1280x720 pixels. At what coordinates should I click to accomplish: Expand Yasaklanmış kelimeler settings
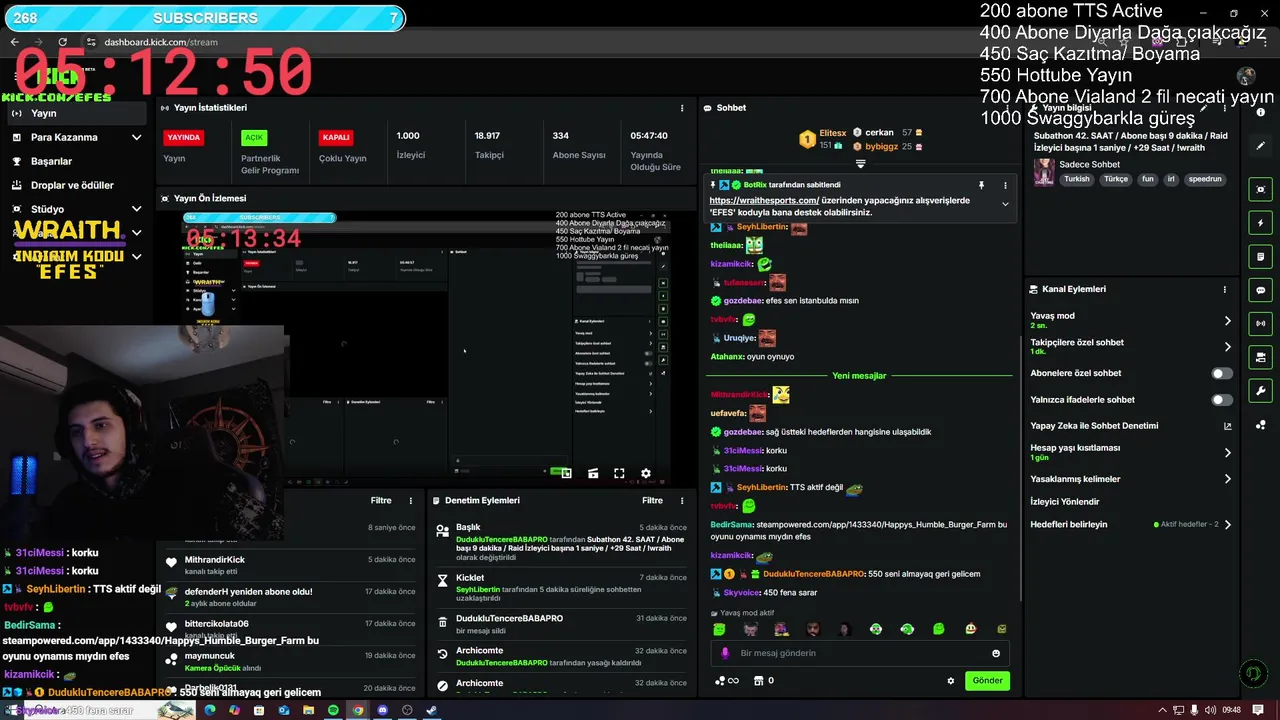1228,479
